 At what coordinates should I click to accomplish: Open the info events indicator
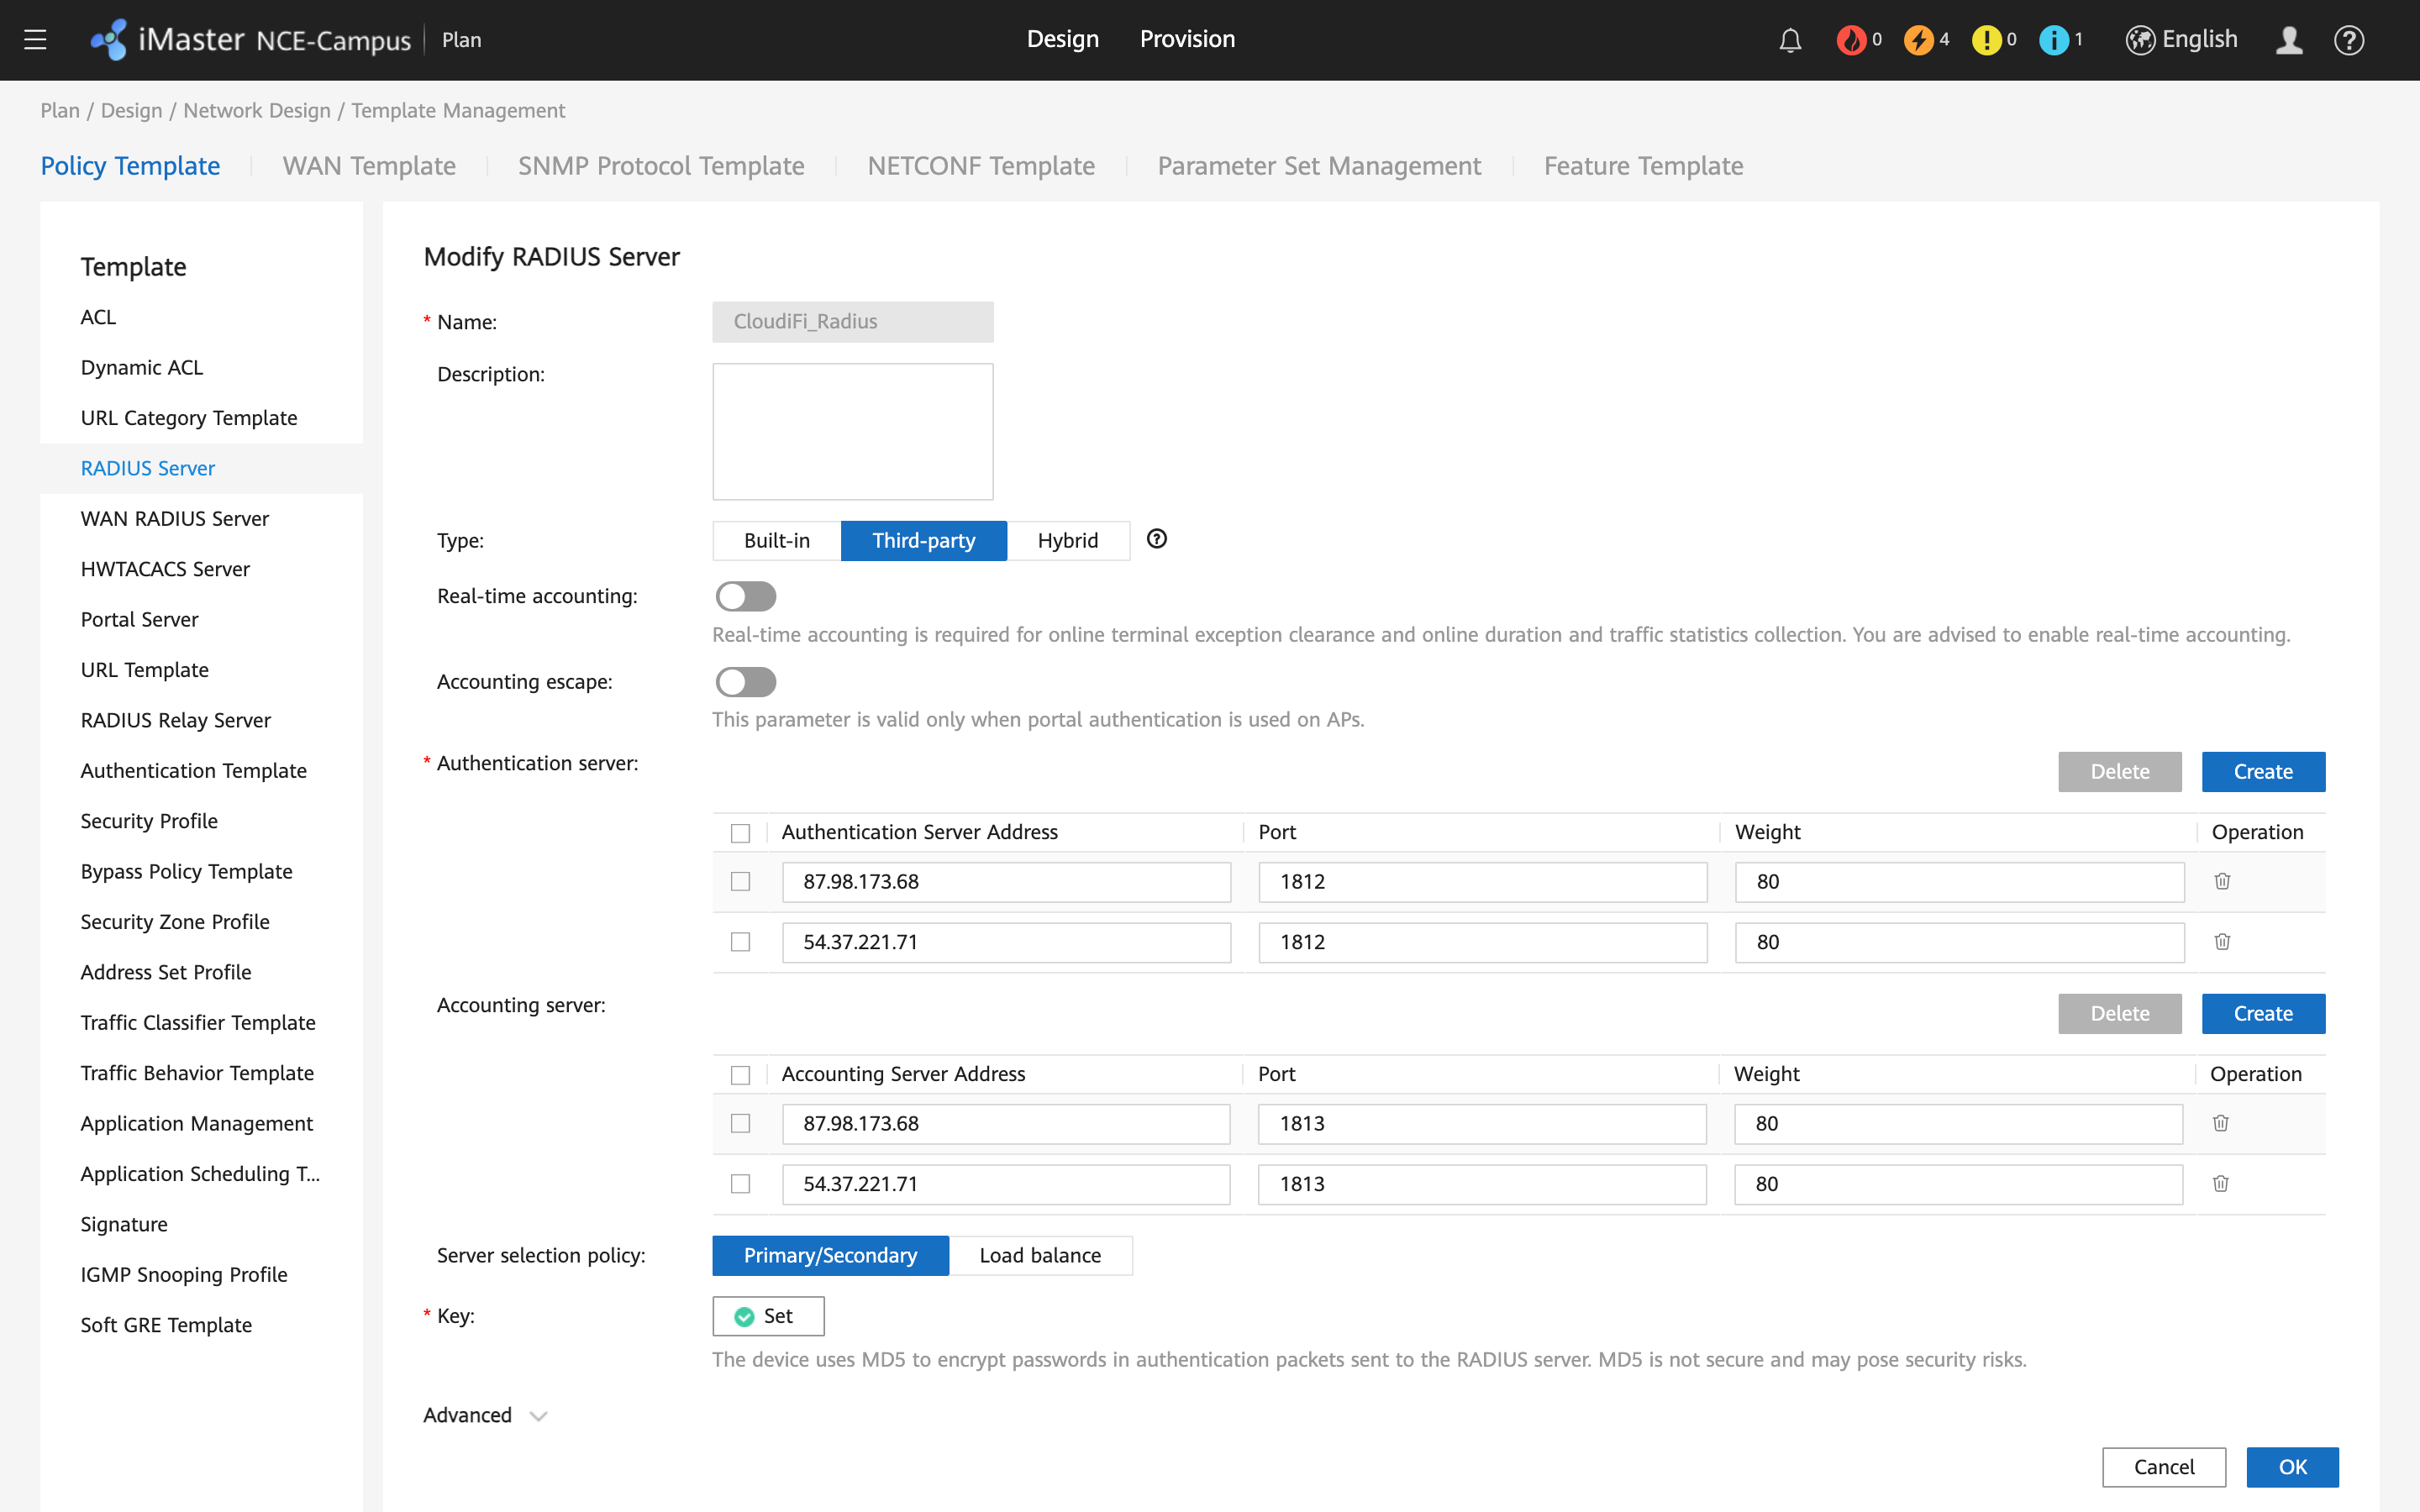coord(2057,40)
